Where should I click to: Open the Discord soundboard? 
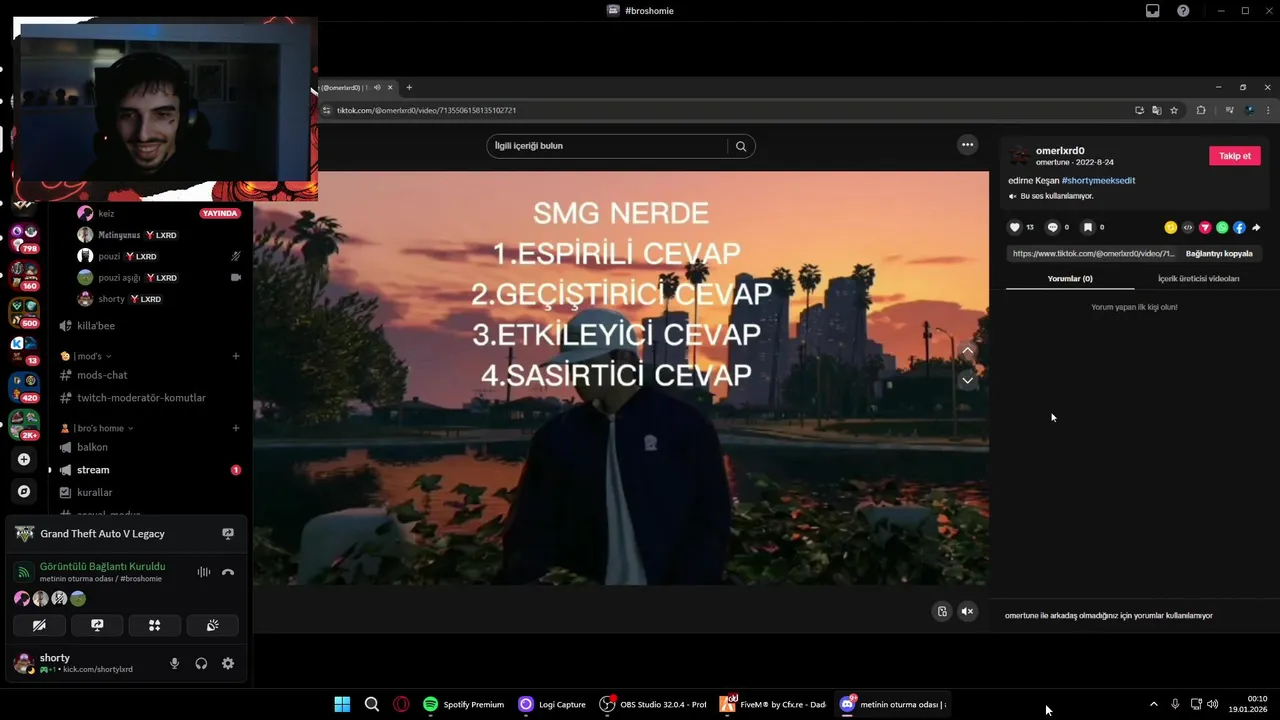213,625
